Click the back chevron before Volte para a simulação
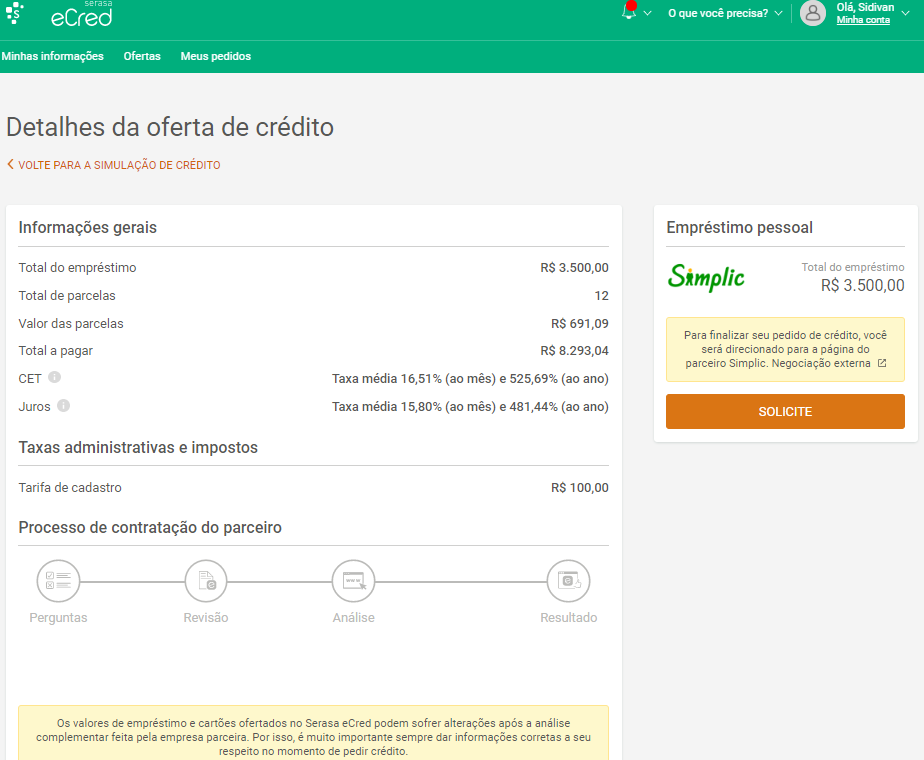Viewport: 924px width, 760px height. [10, 164]
